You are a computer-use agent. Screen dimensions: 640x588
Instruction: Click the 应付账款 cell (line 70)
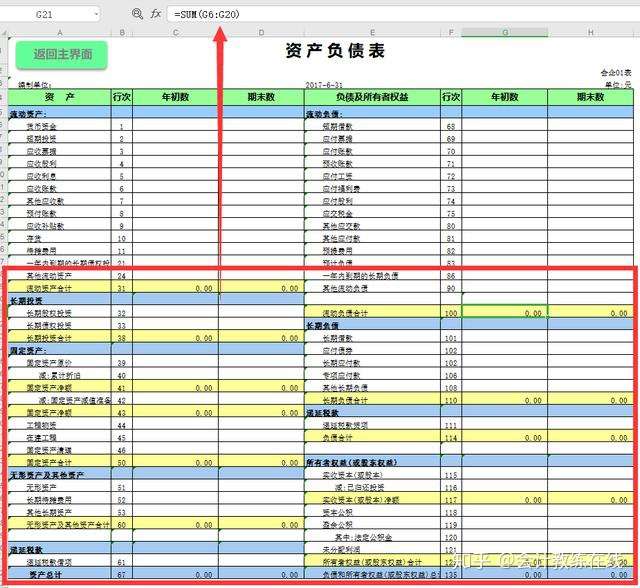[x=372, y=151]
